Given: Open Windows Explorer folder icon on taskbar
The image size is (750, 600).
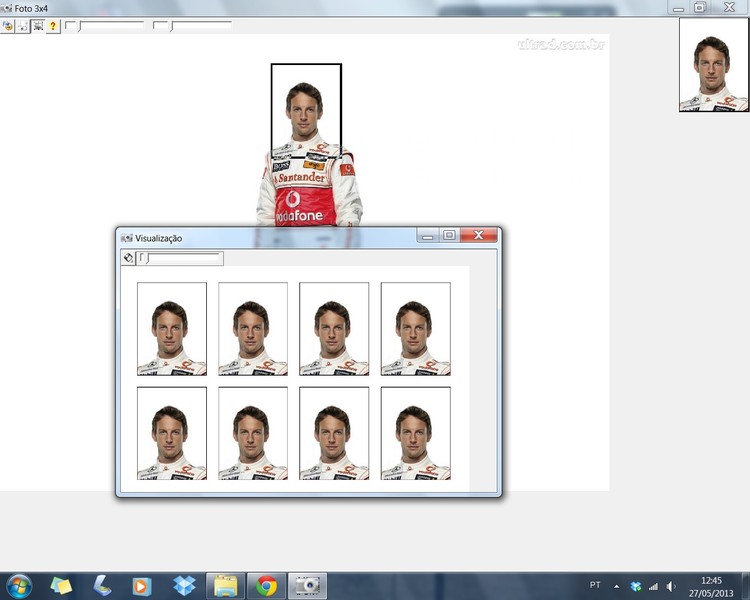Looking at the screenshot, I should point(225,586).
